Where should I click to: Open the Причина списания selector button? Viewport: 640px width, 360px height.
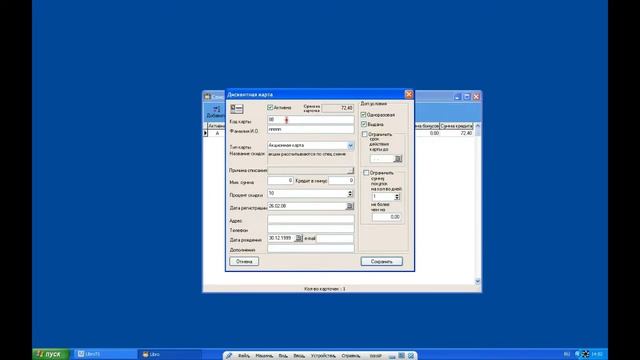point(351,171)
